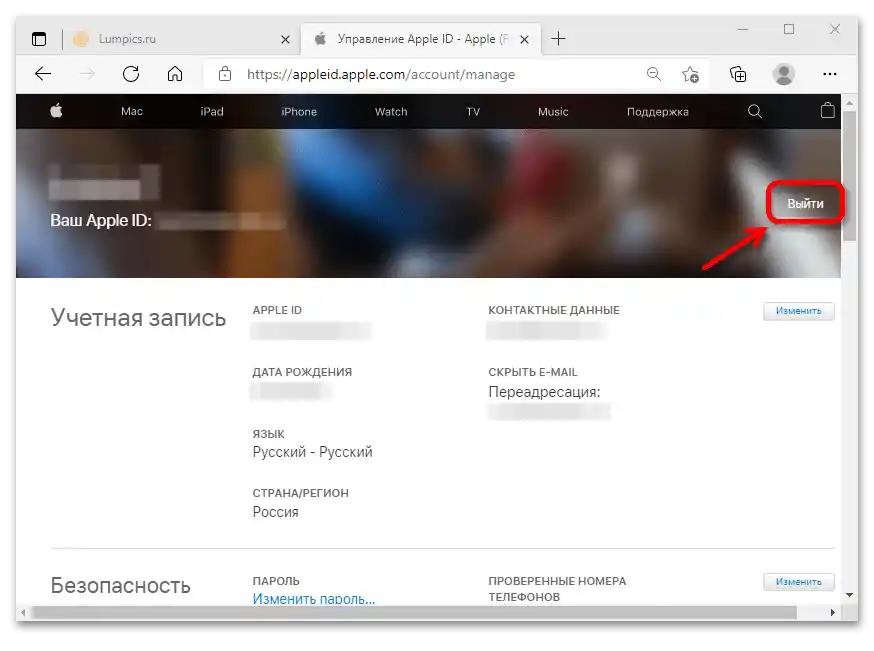The width and height of the screenshot is (874, 651).
Task: Click the zoom out magnifier icon
Action: click(654, 74)
